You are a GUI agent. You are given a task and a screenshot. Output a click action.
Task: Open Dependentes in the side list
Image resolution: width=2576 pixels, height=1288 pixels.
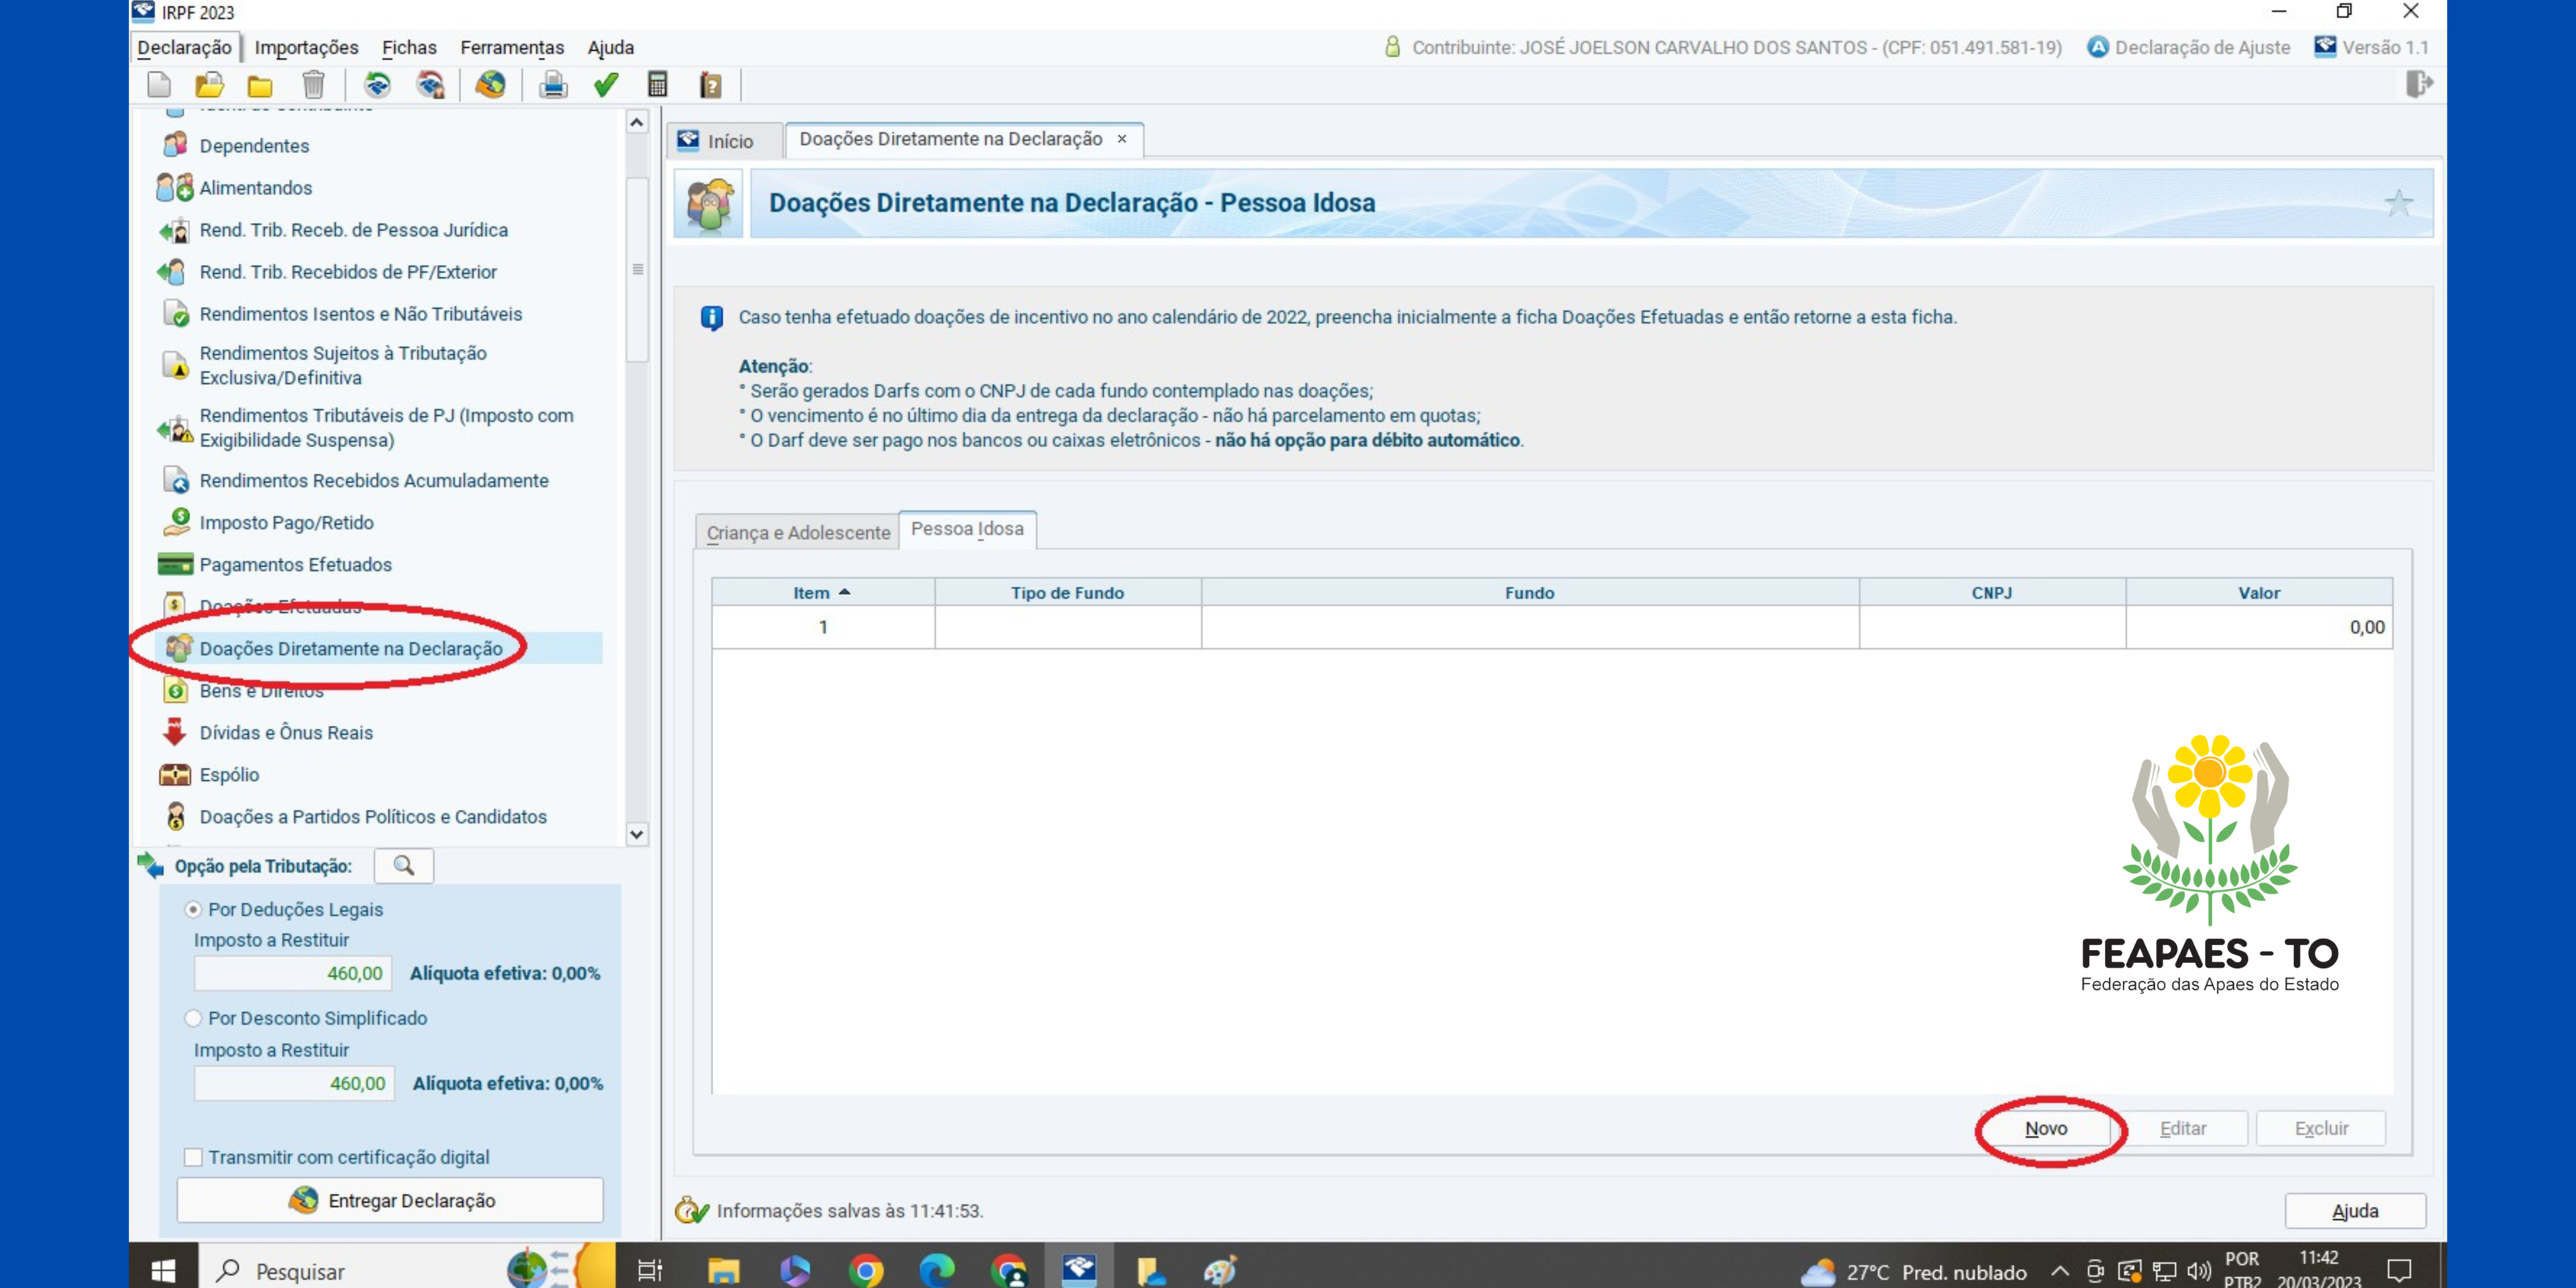(254, 146)
